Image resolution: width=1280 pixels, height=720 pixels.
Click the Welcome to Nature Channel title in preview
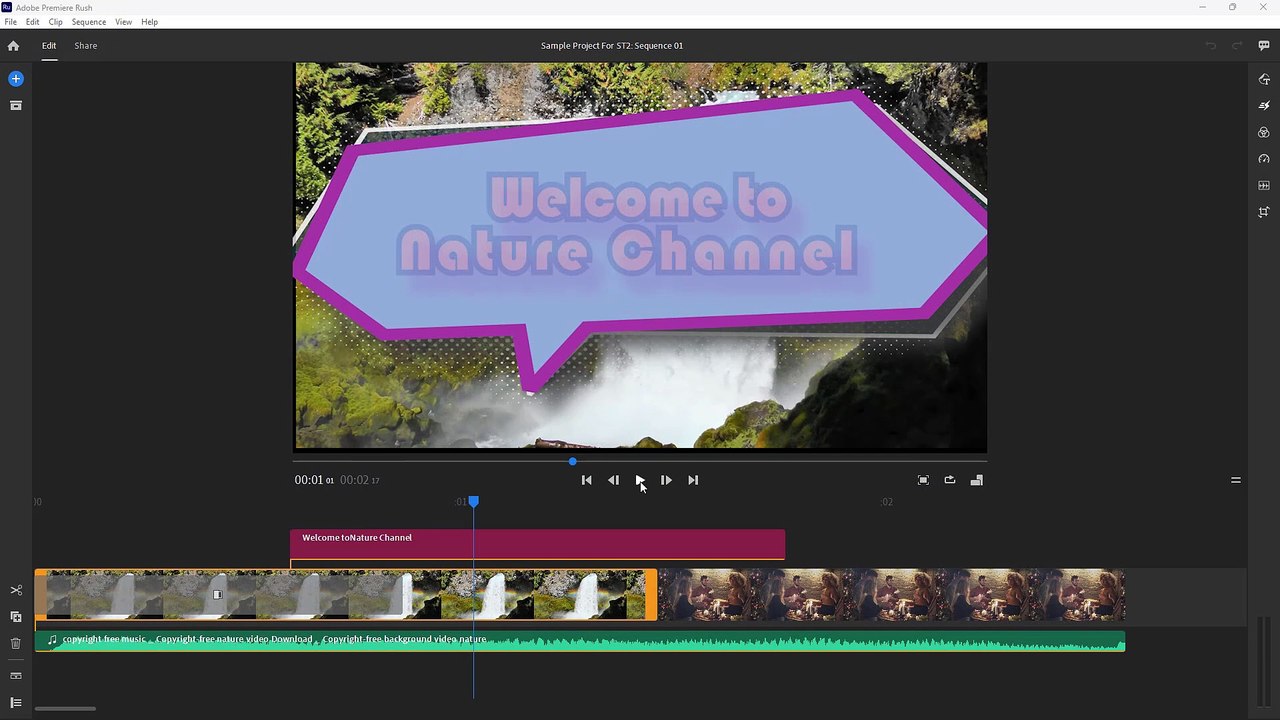[628, 224]
